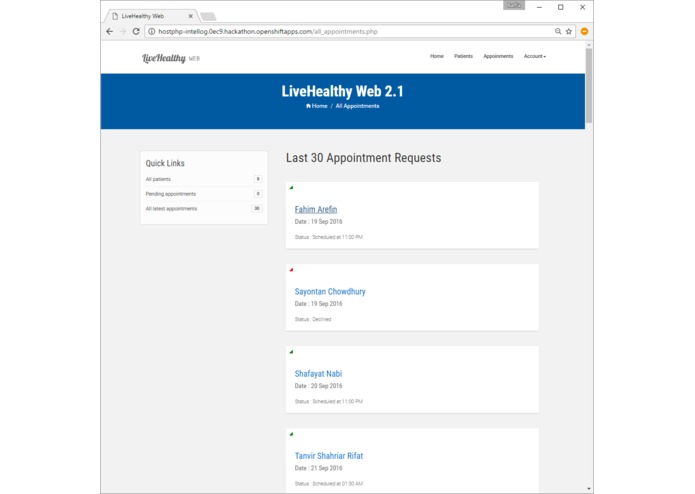Reload the page with refresh icon

click(136, 31)
